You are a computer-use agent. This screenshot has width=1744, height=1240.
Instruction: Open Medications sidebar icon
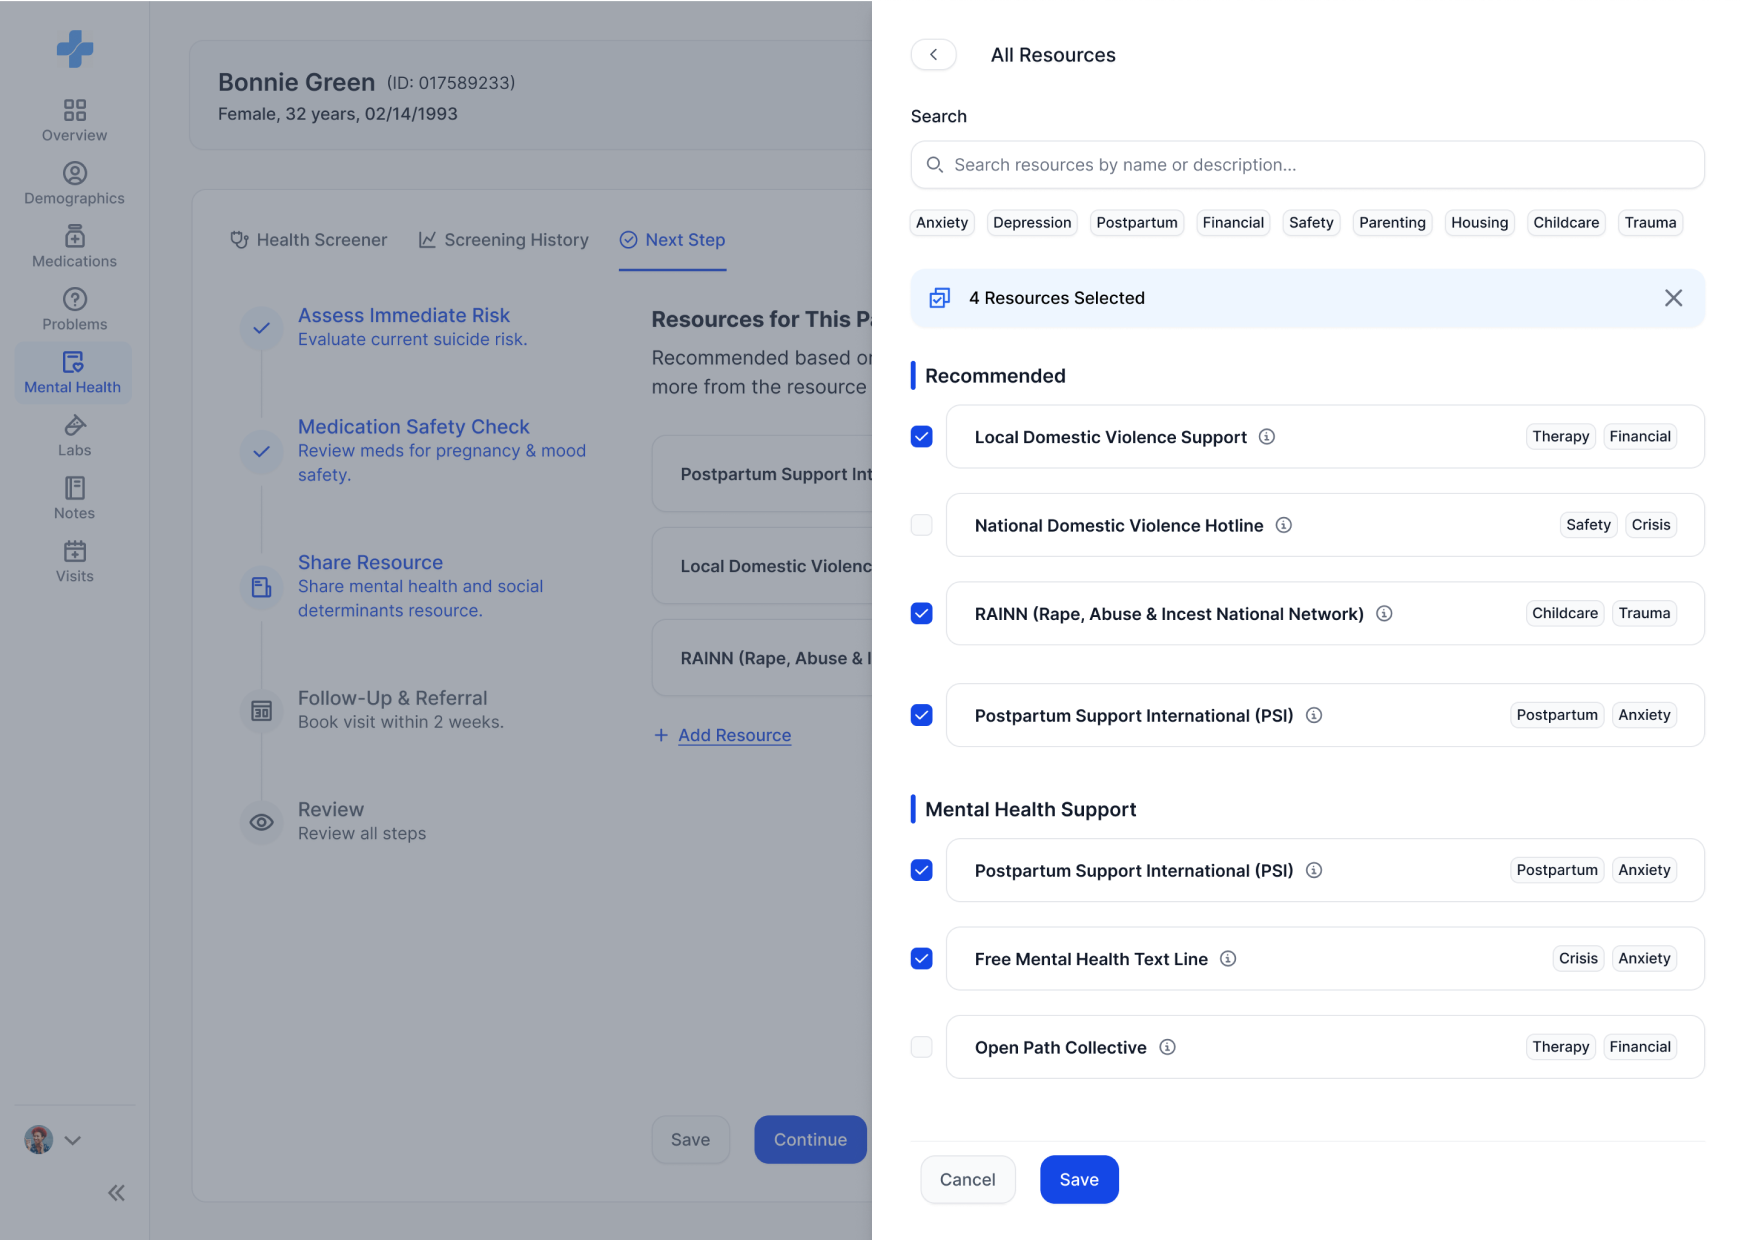[74, 246]
